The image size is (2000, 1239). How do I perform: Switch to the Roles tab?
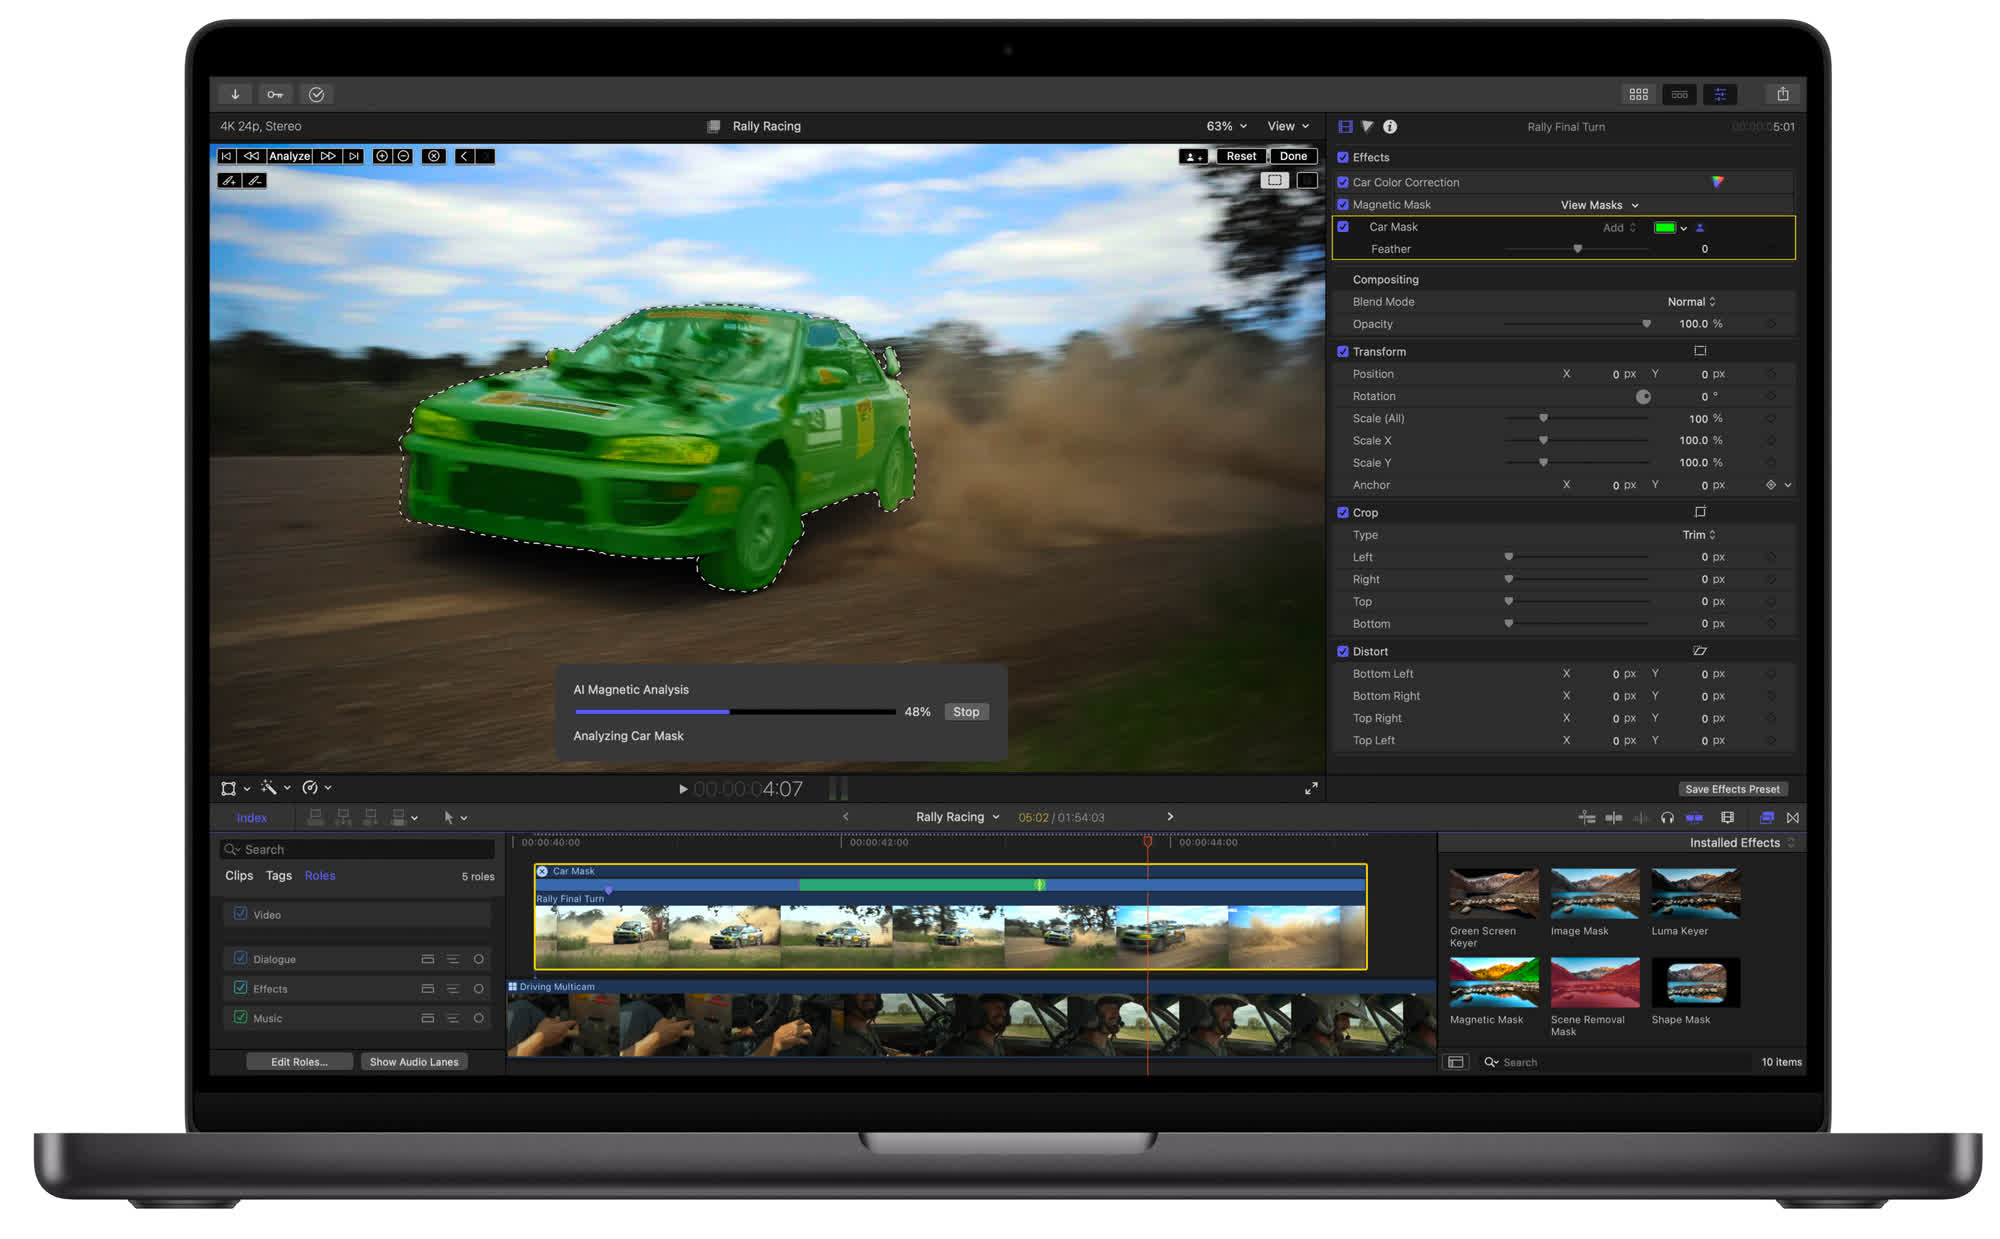[x=320, y=876]
